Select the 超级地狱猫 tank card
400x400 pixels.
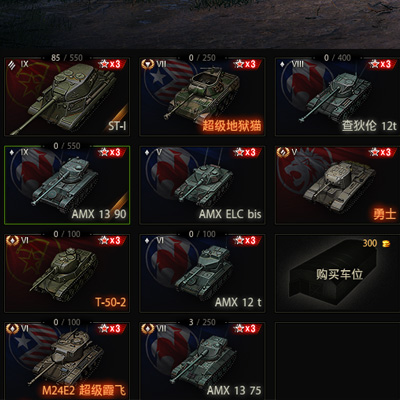(202, 97)
